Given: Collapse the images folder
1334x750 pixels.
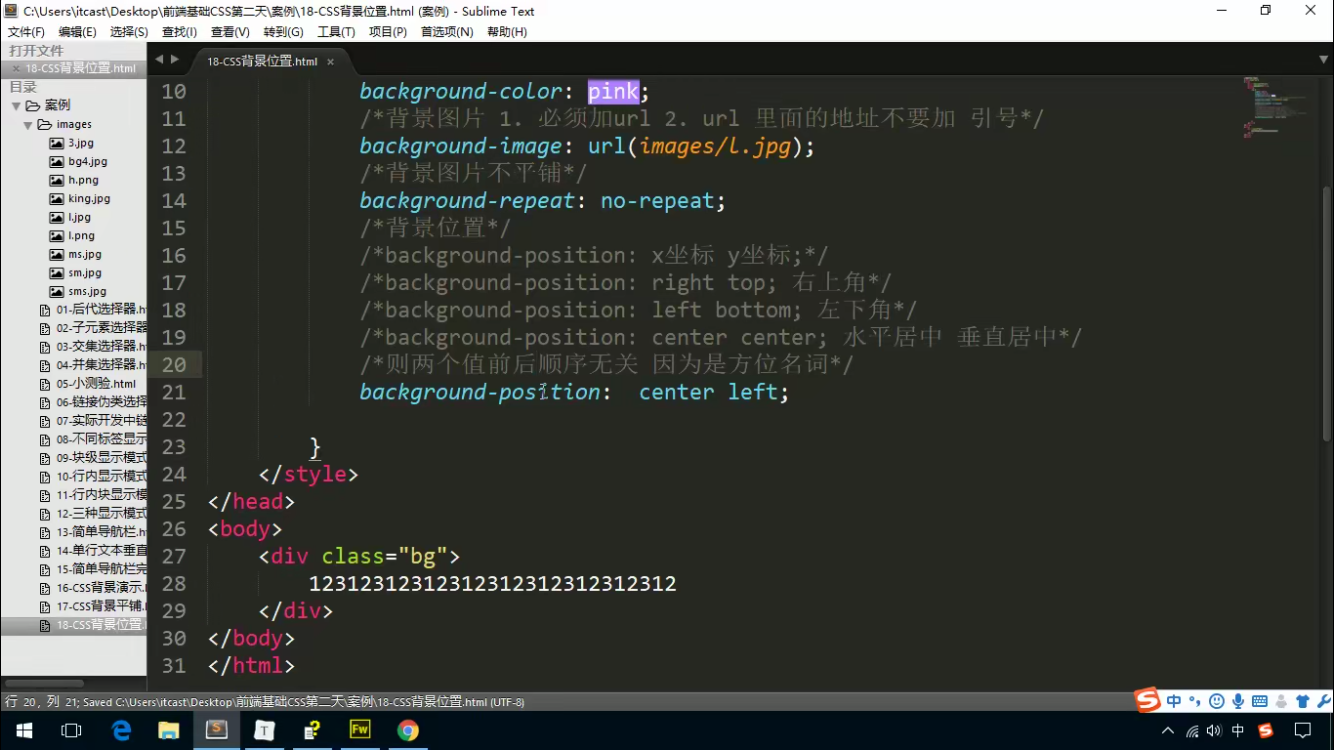Looking at the screenshot, I should (x=28, y=125).
